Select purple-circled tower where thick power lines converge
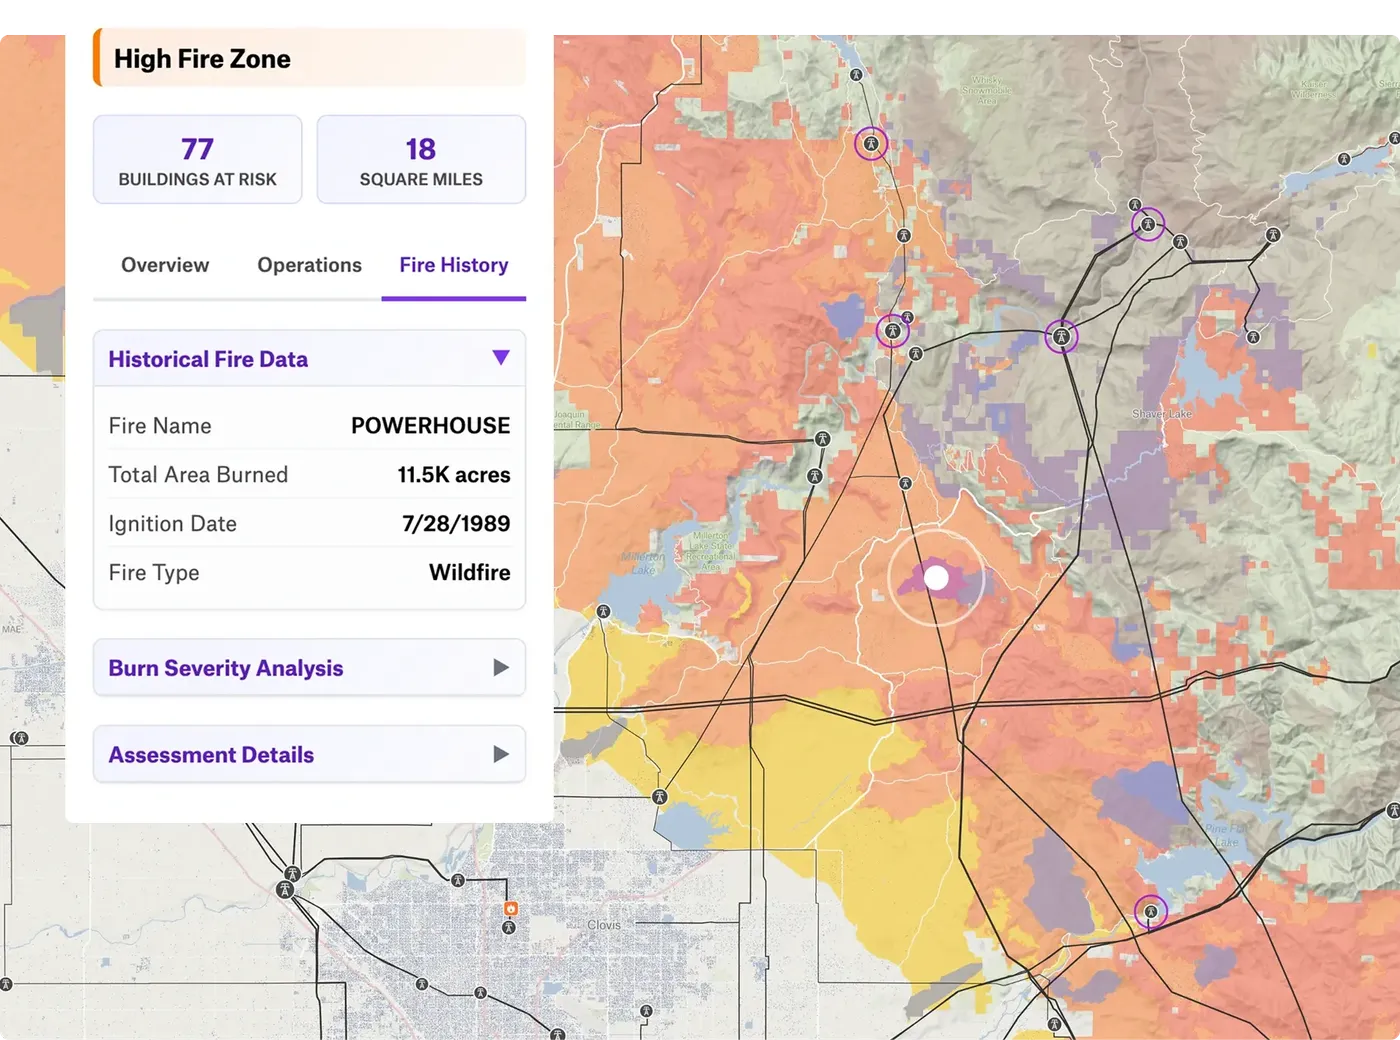 1062,337
